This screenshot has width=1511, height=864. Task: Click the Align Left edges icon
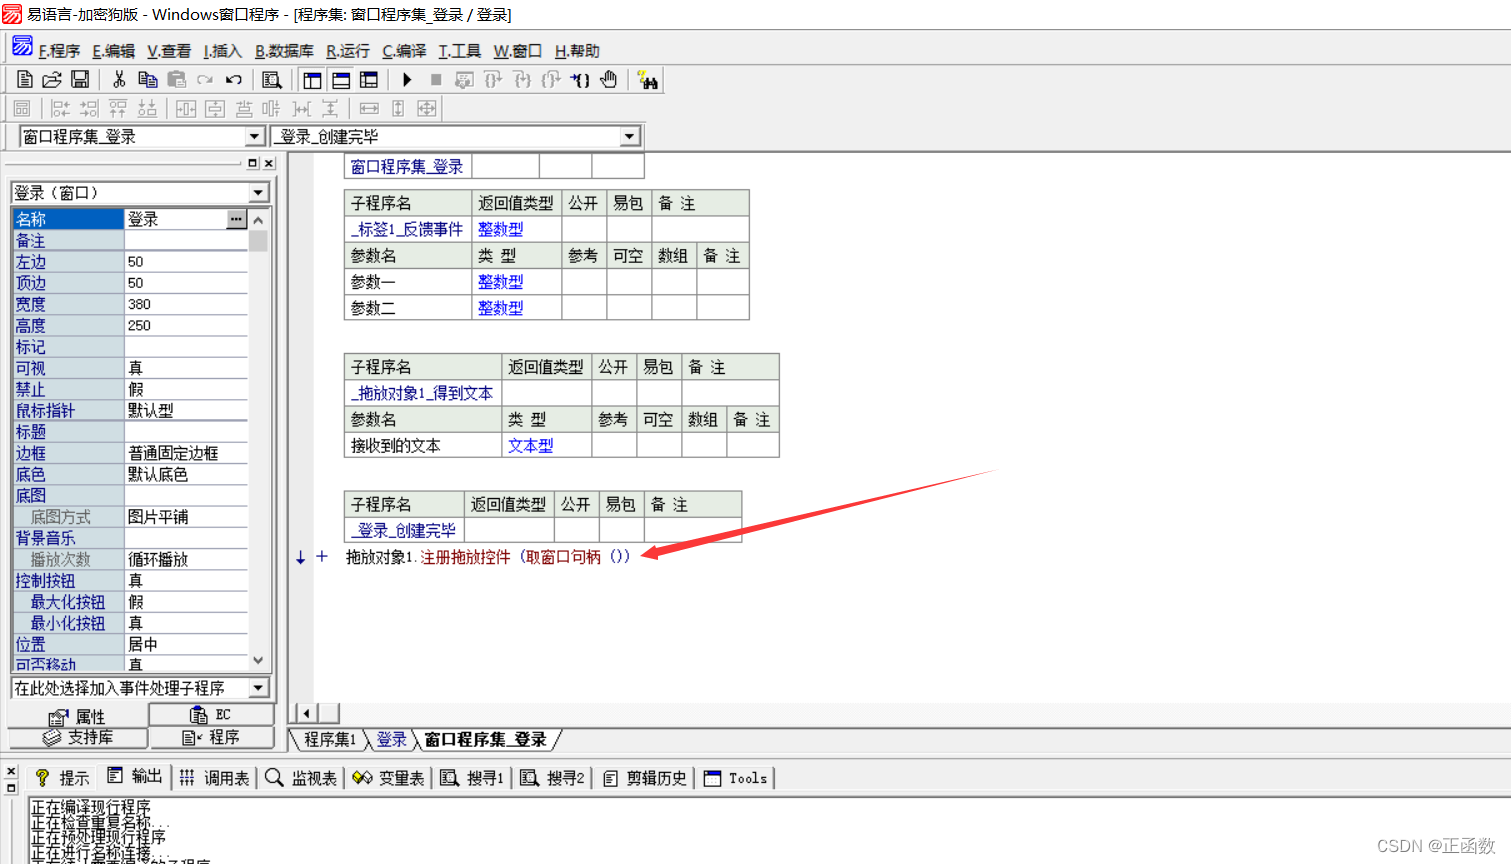point(61,108)
